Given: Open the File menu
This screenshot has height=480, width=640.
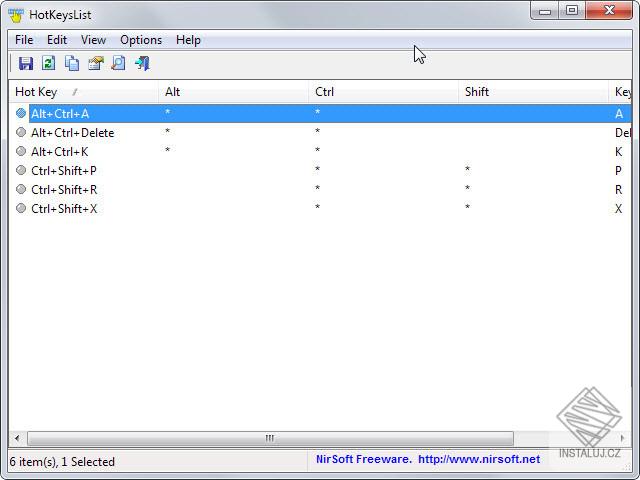Looking at the screenshot, I should pos(24,40).
